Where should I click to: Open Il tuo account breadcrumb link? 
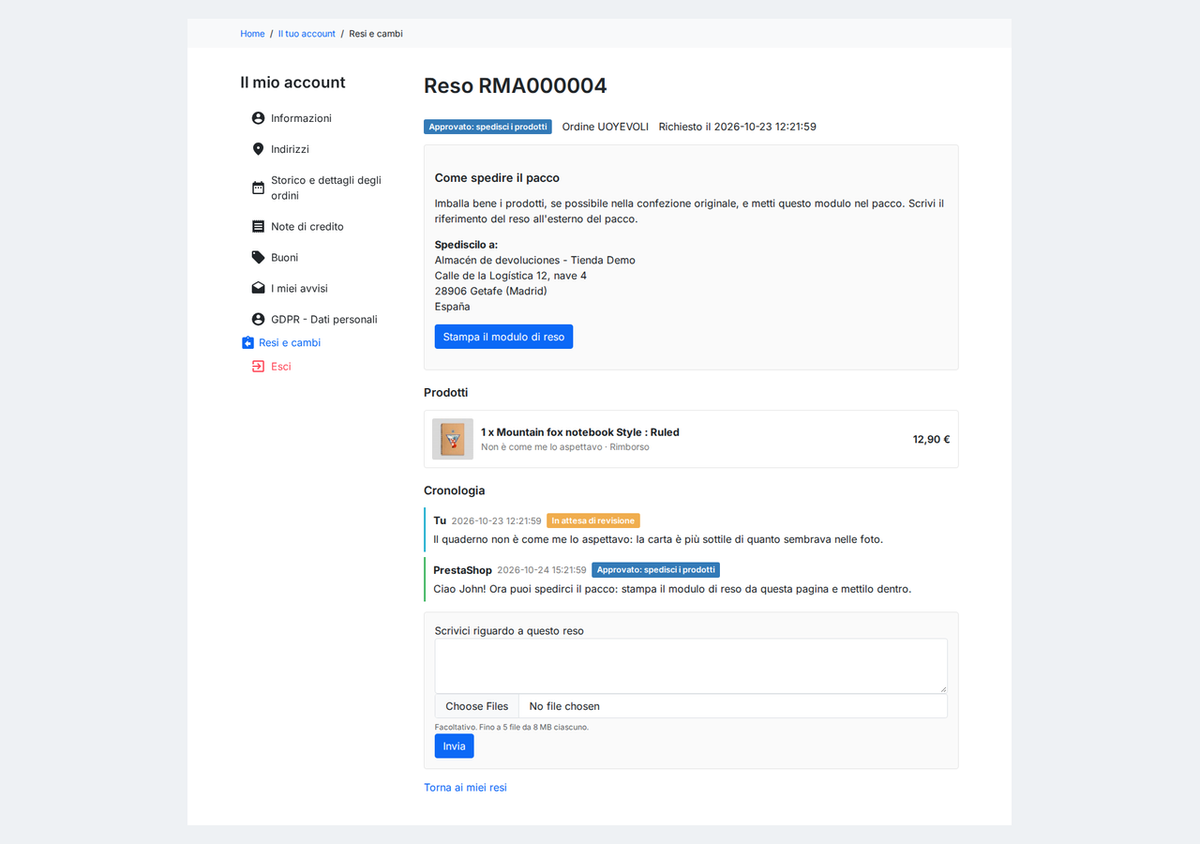coord(307,34)
